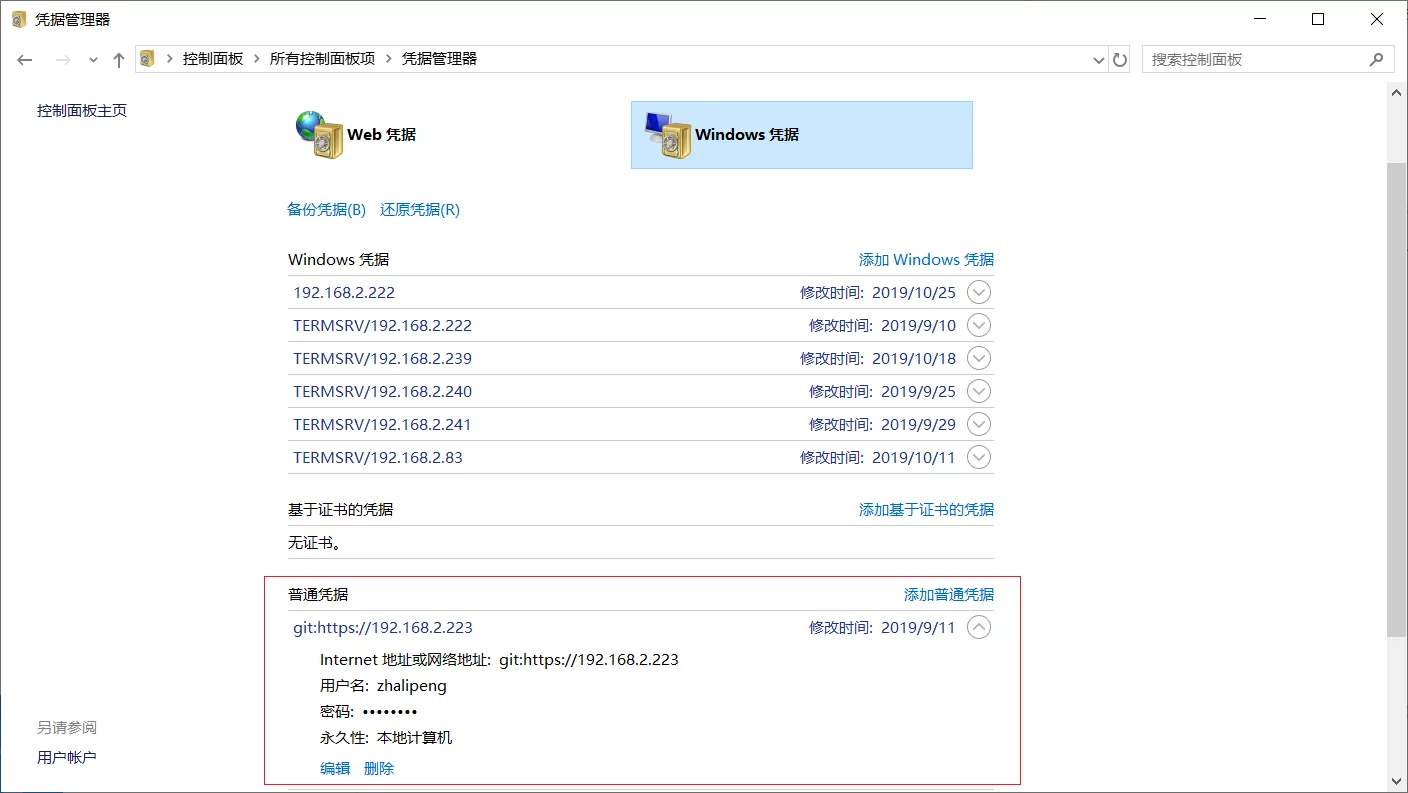Screen dimensions: 1408x793
Task: Select 控制面板 in the breadcrumb path
Action: [212, 59]
